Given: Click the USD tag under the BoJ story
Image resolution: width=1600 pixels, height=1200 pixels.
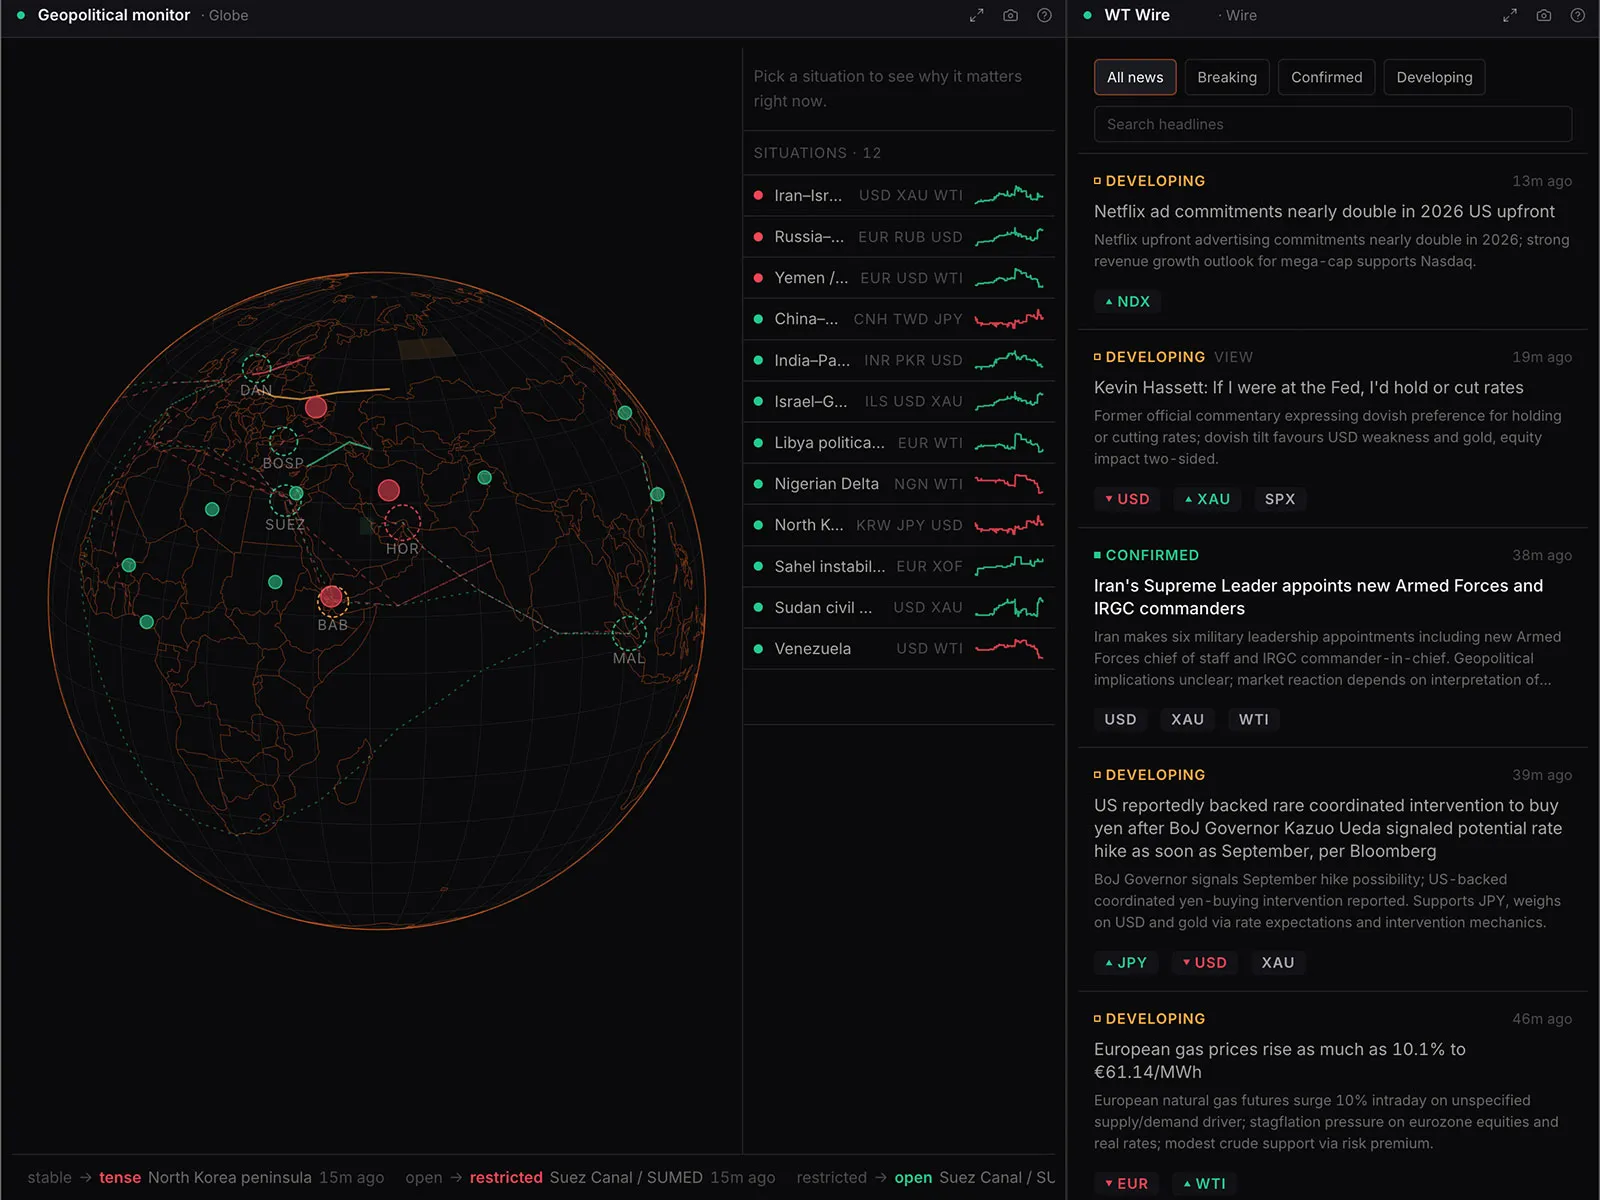Looking at the screenshot, I should click(x=1204, y=963).
